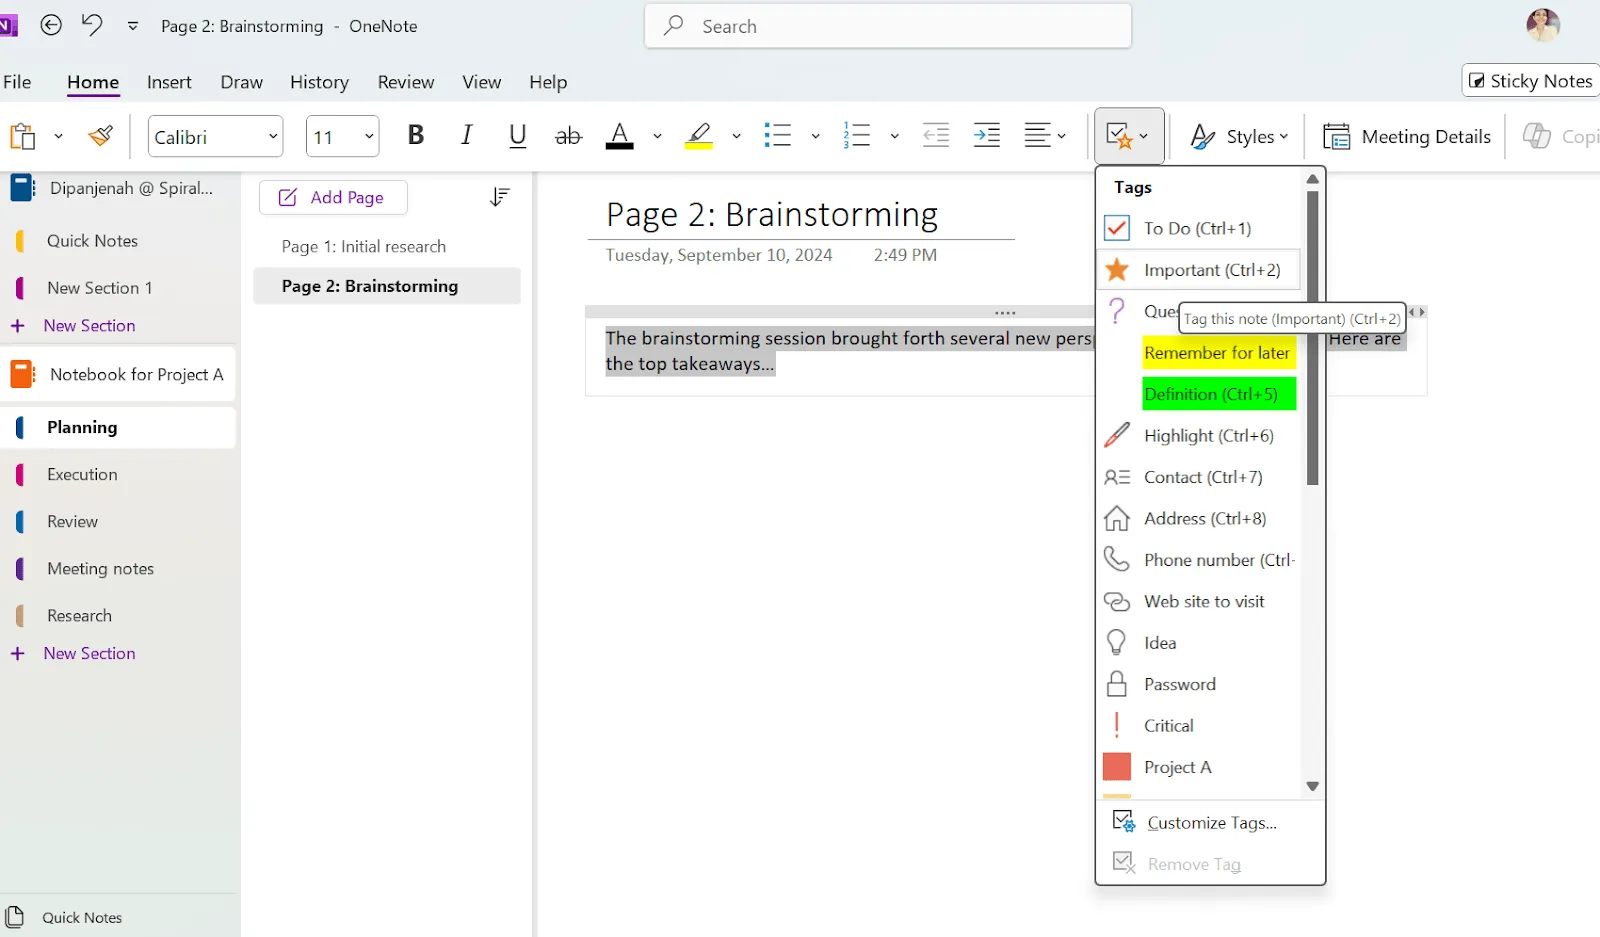This screenshot has height=937, width=1600.
Task: Switch to the View tab
Action: coord(481,82)
